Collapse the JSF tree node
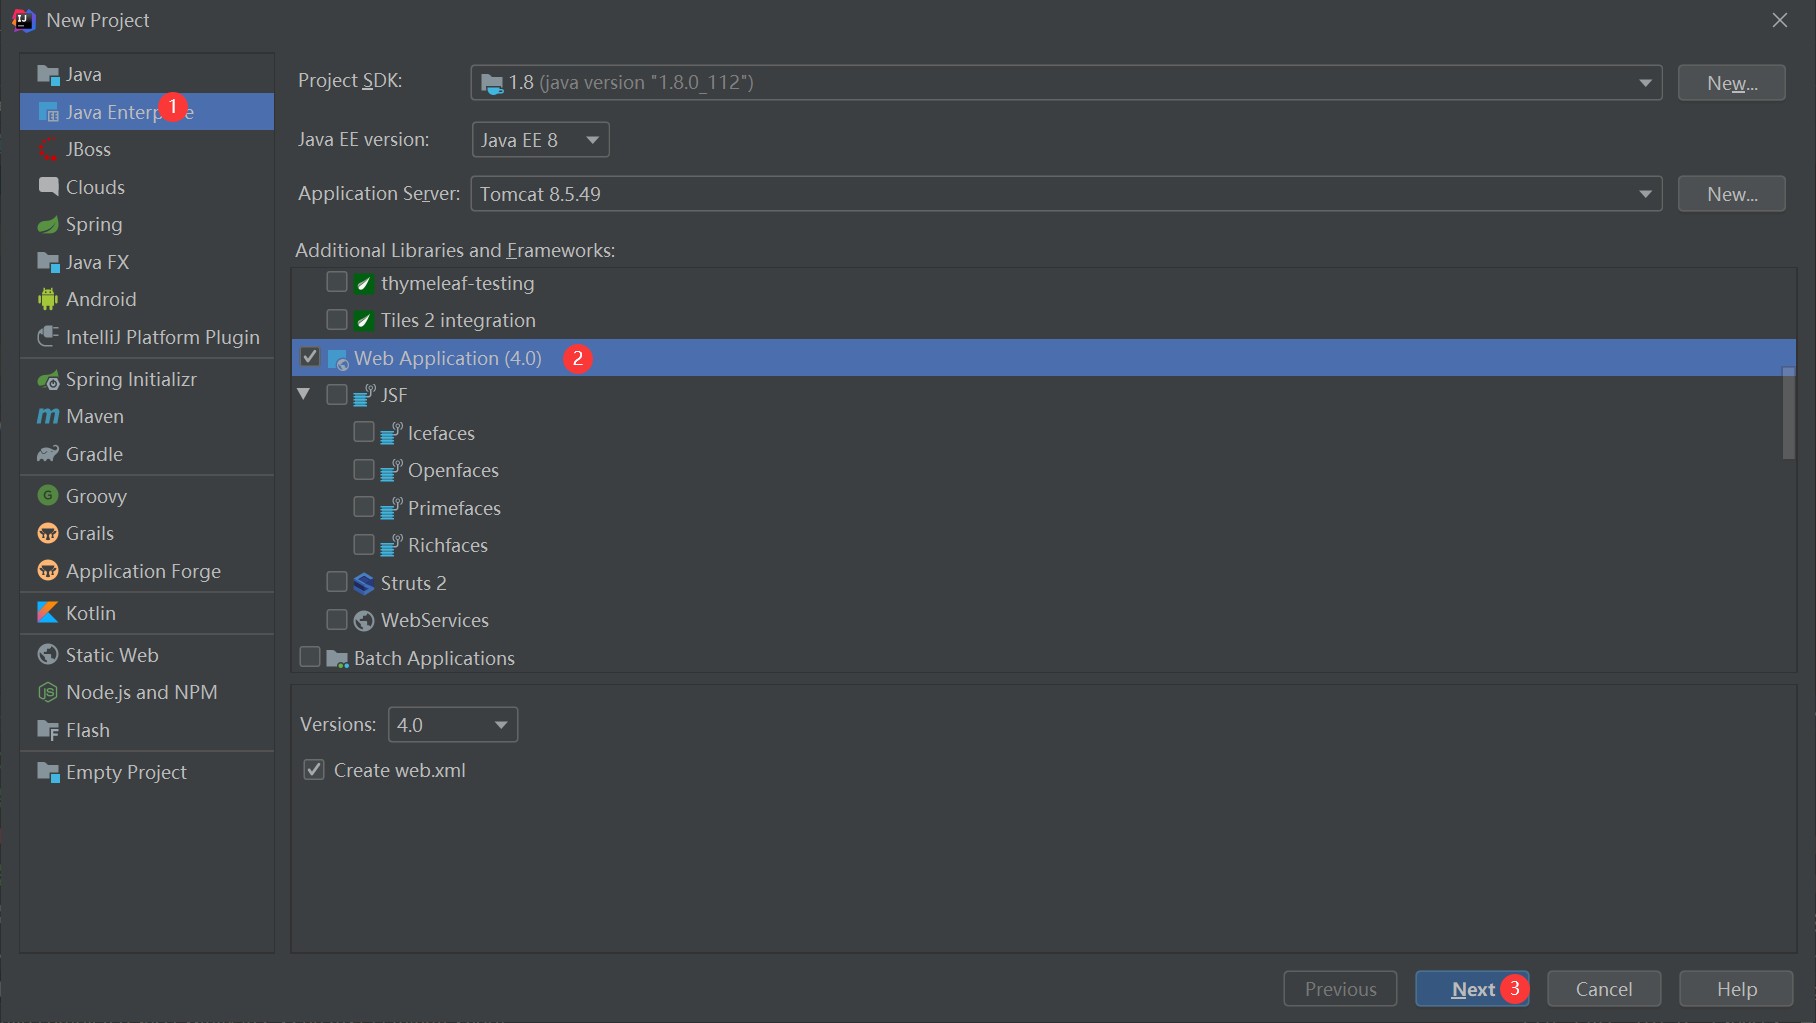1816x1023 pixels. (304, 394)
